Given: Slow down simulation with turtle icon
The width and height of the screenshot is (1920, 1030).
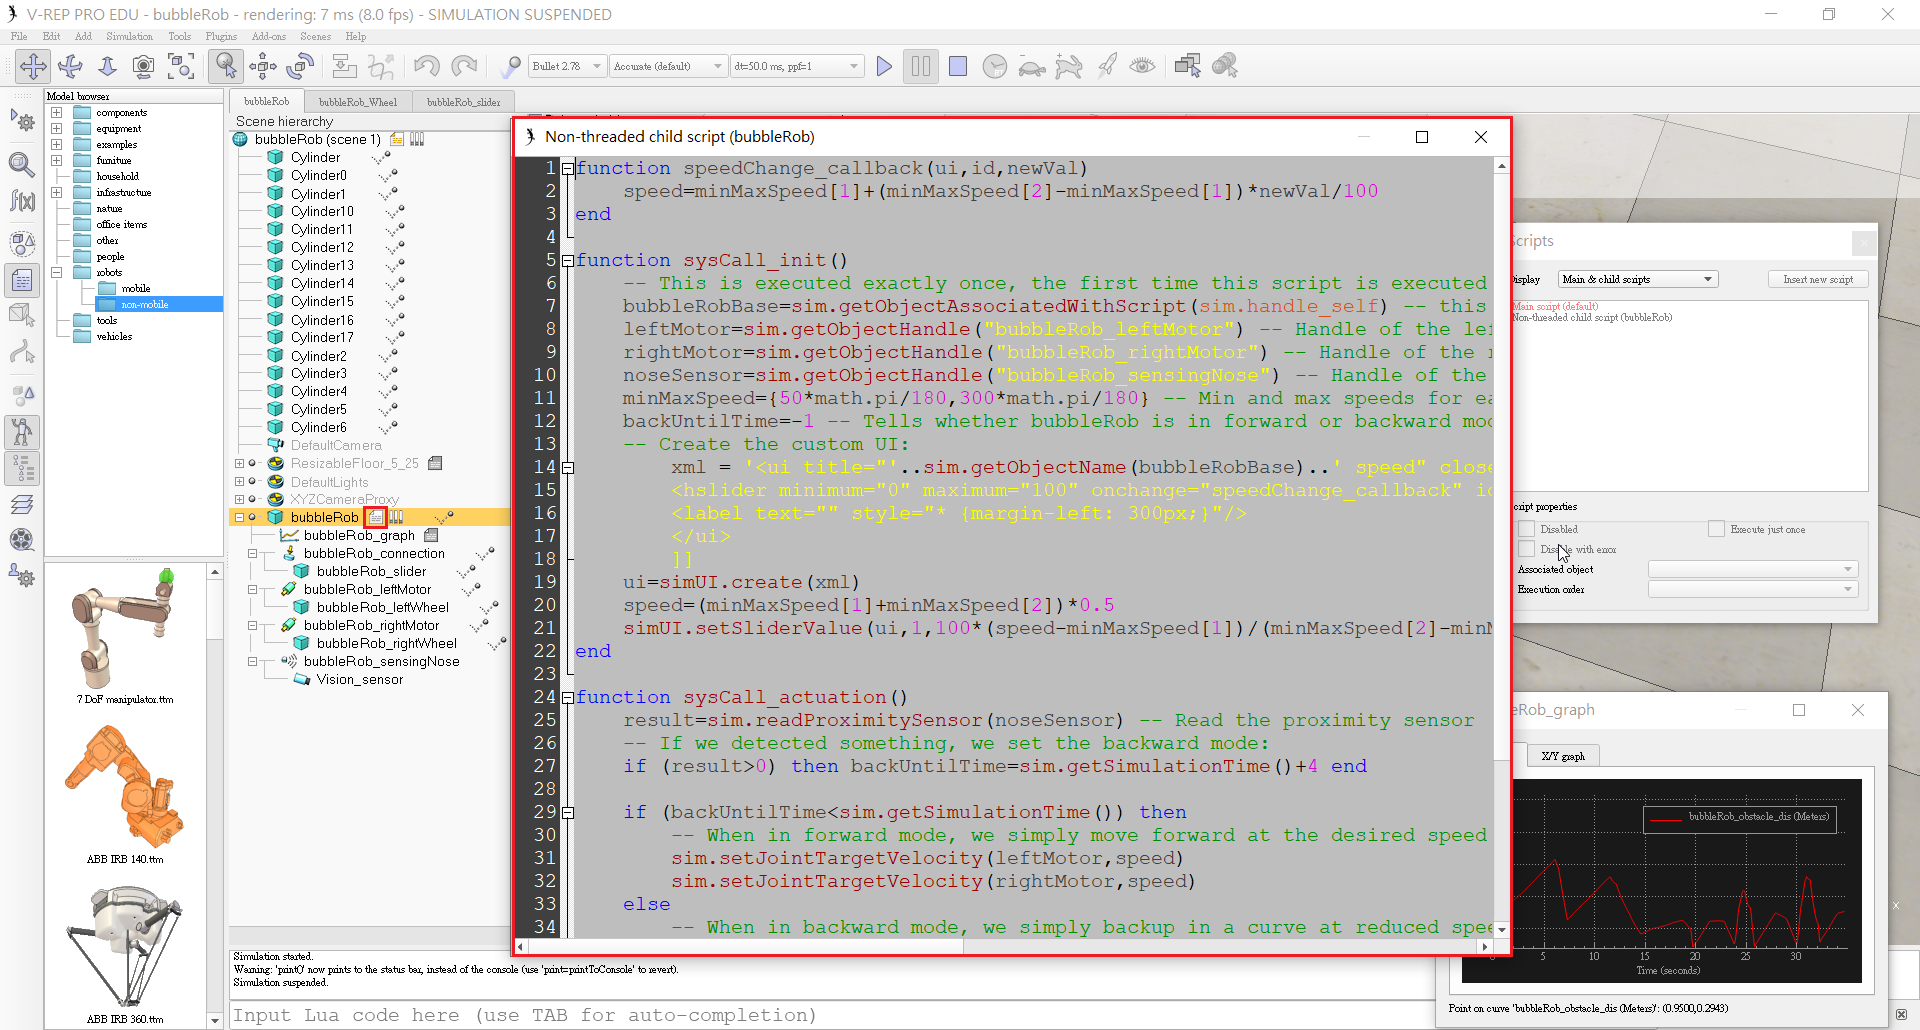Looking at the screenshot, I should click(1031, 67).
